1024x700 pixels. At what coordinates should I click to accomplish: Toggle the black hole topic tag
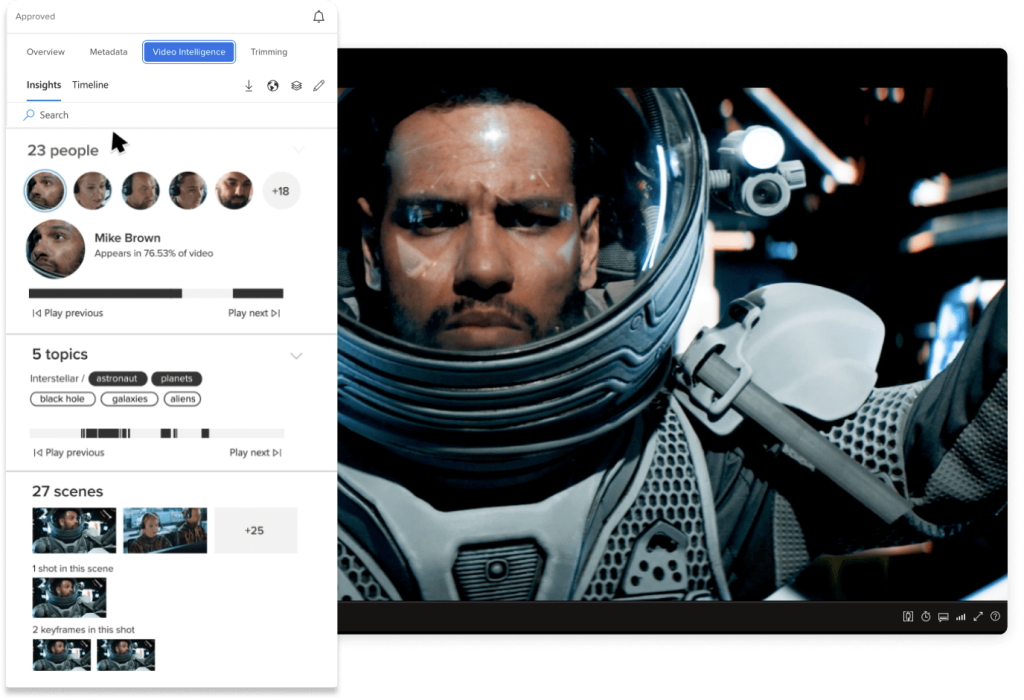pos(63,399)
